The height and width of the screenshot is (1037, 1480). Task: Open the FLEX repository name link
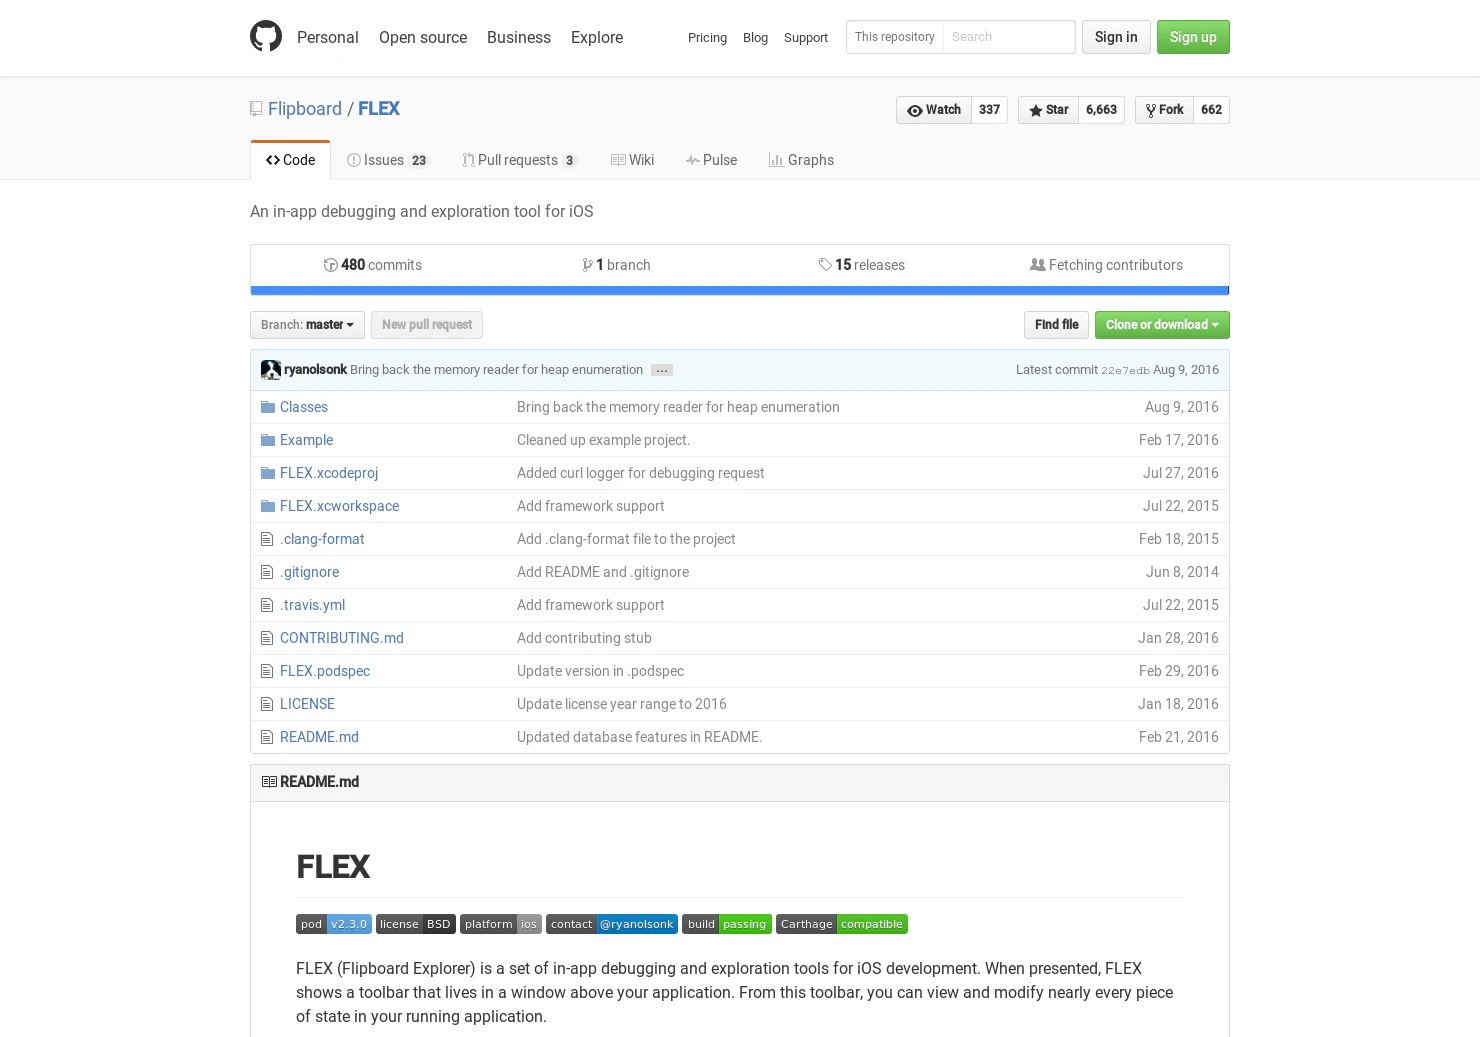tap(379, 109)
